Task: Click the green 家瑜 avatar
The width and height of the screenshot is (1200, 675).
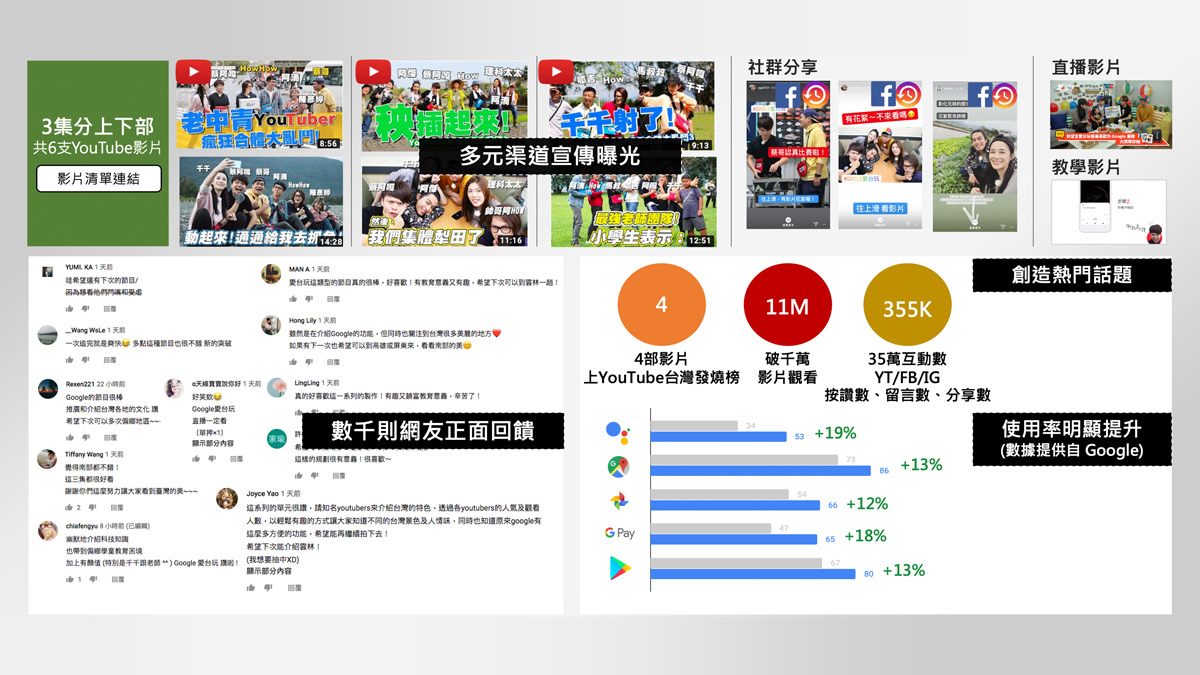Action: (x=276, y=438)
